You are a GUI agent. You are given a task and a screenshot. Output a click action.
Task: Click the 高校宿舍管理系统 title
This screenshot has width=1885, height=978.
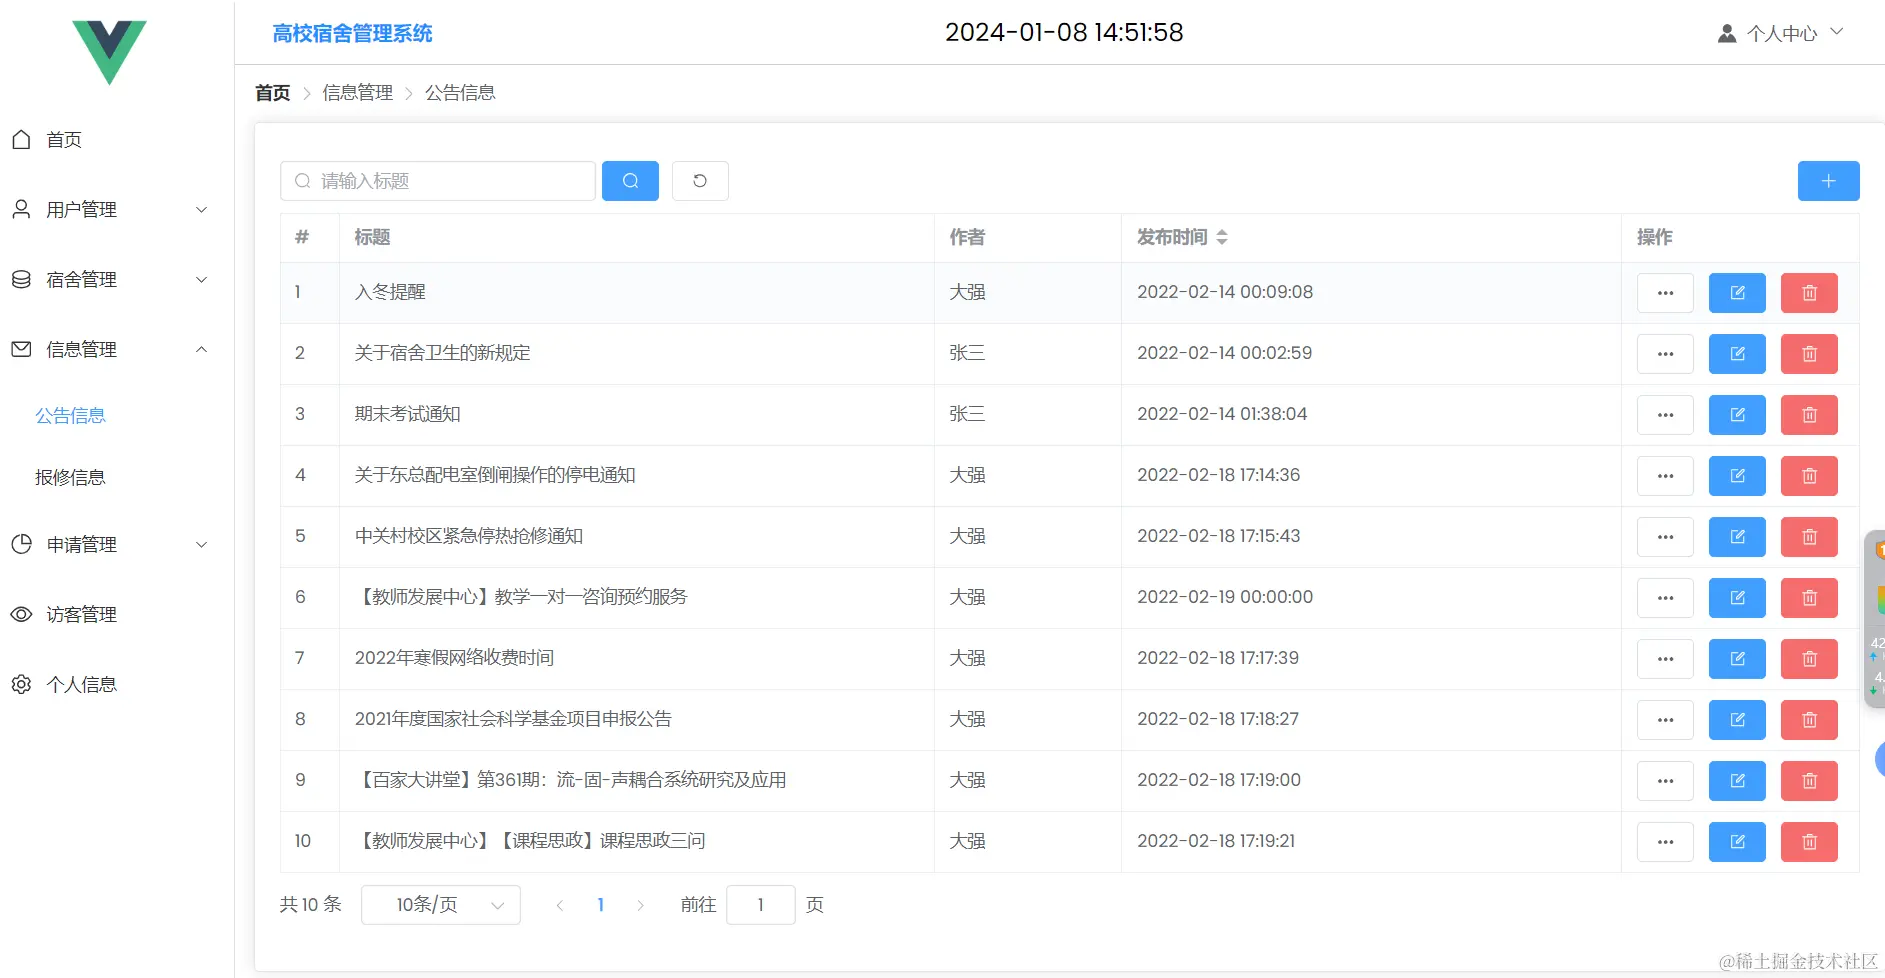coord(352,33)
